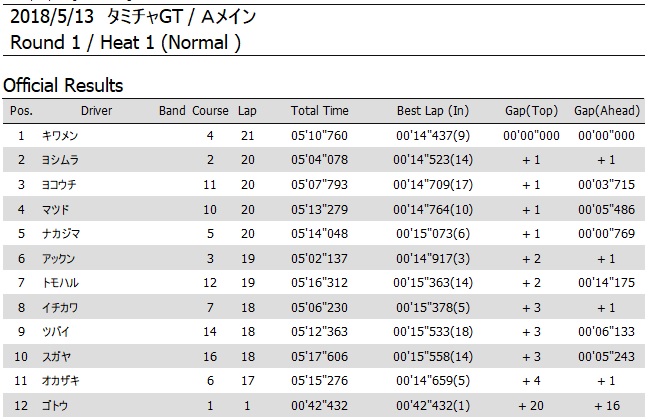Click the Course column header
Viewport: 648px width, 420px height.
210,111
